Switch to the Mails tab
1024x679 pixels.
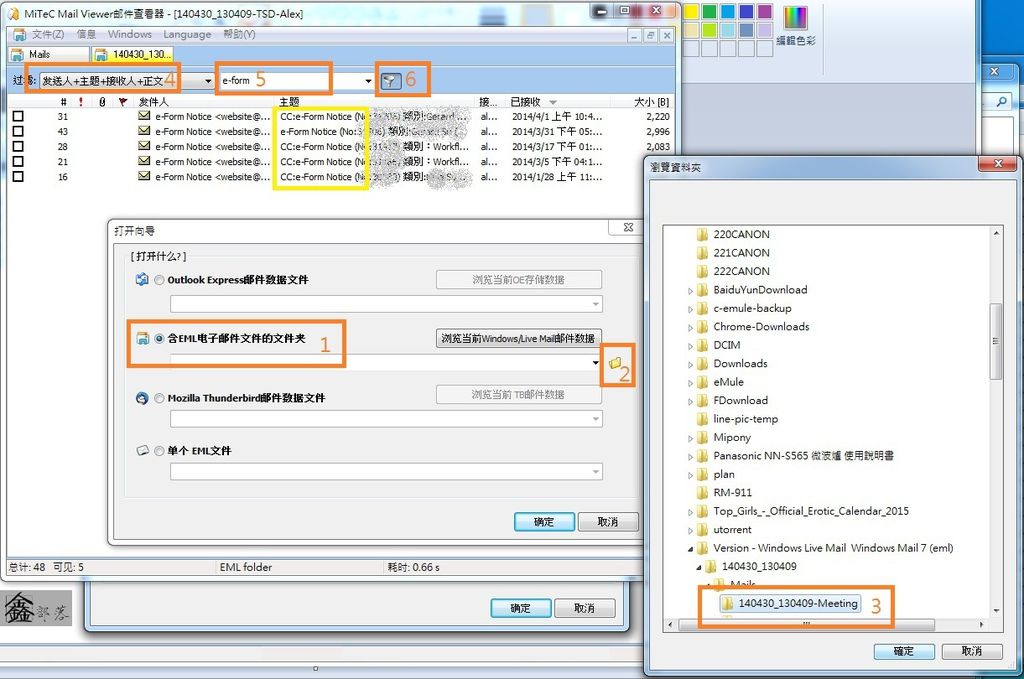48,54
